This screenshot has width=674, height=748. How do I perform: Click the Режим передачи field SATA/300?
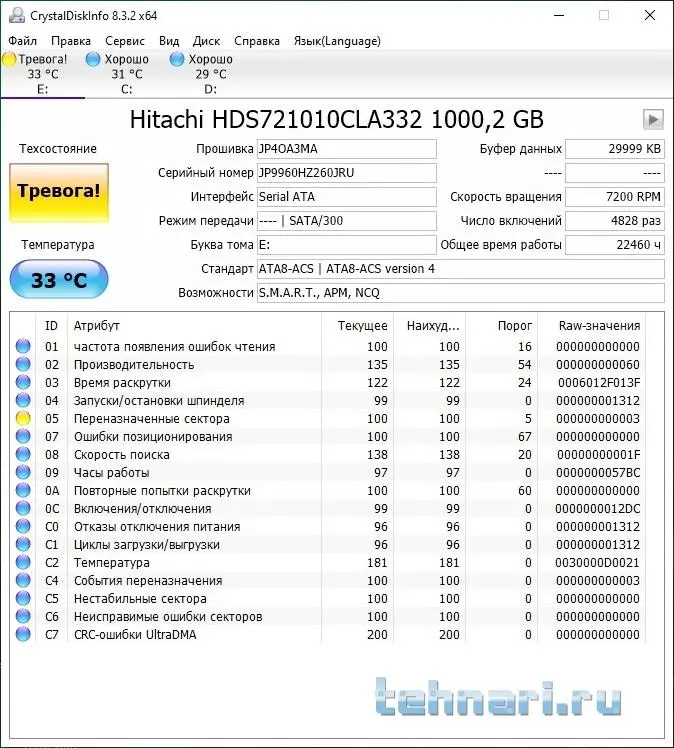pos(347,221)
